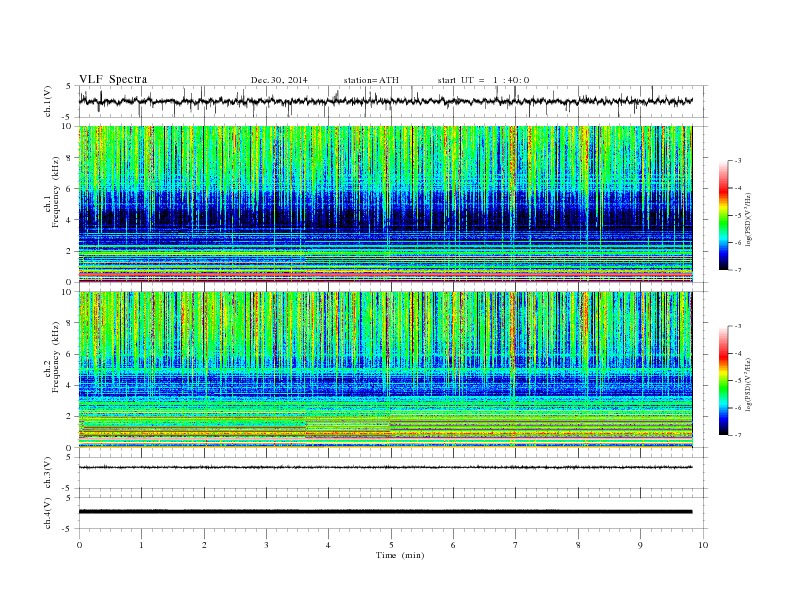Click the ch.3 waveform trace
Screen dimensions: 792x612
tap(385, 467)
